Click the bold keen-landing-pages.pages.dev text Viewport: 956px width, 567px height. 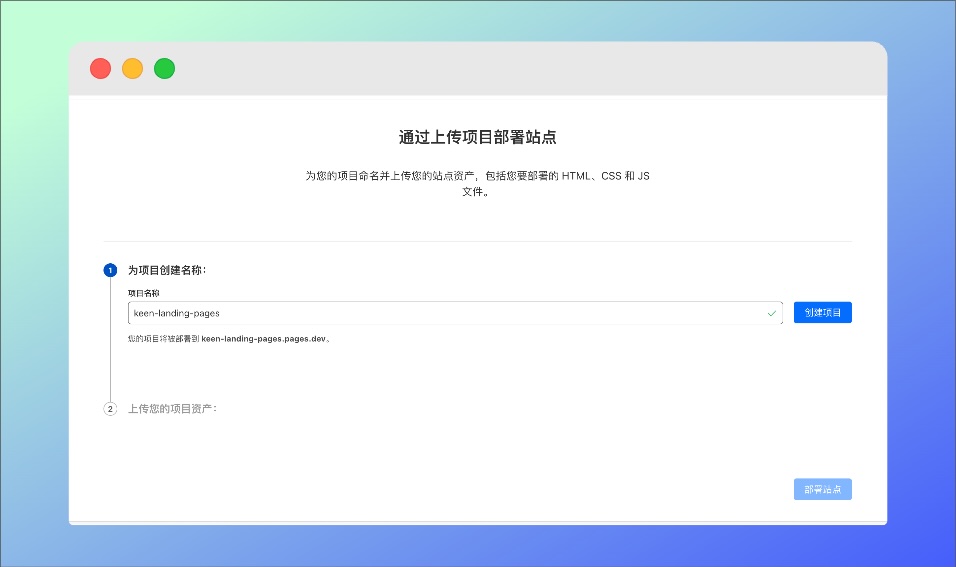click(x=264, y=338)
